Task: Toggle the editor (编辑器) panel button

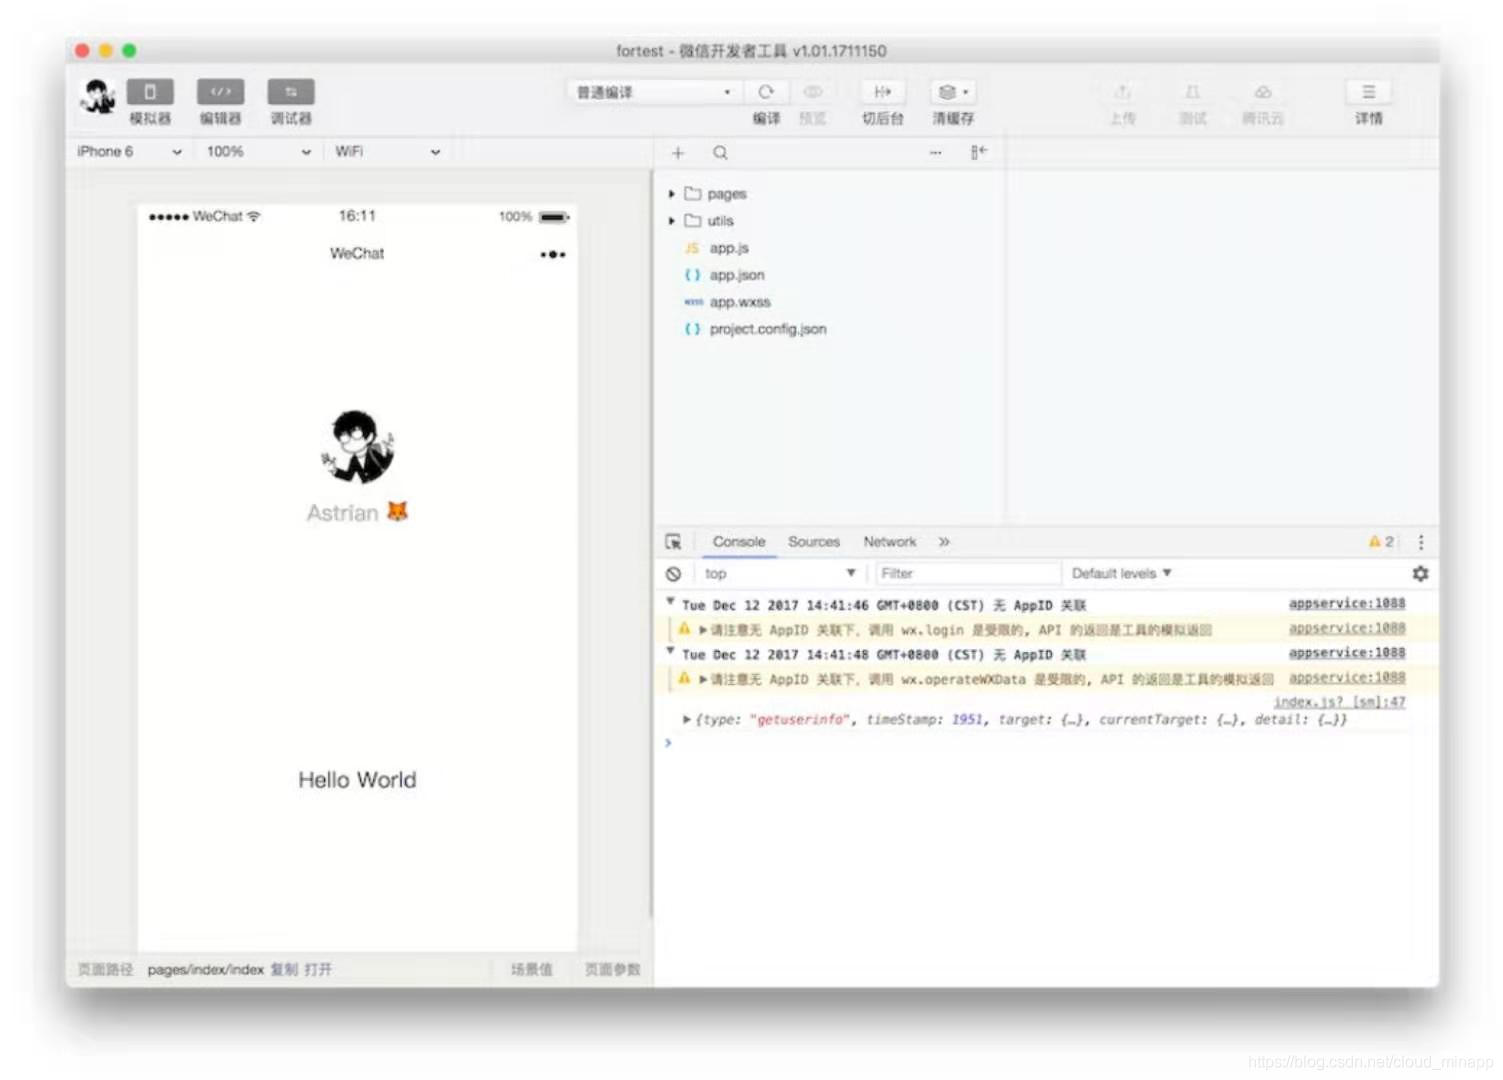Action: click(x=220, y=92)
